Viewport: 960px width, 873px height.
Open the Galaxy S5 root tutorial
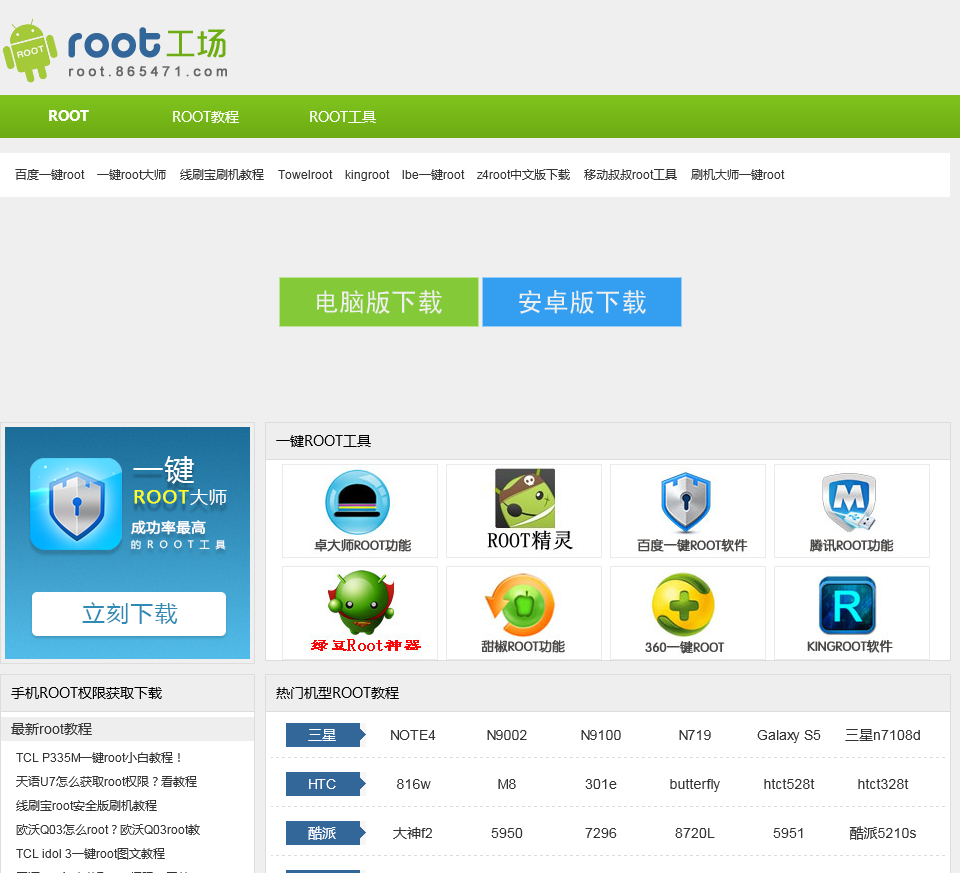[789, 735]
